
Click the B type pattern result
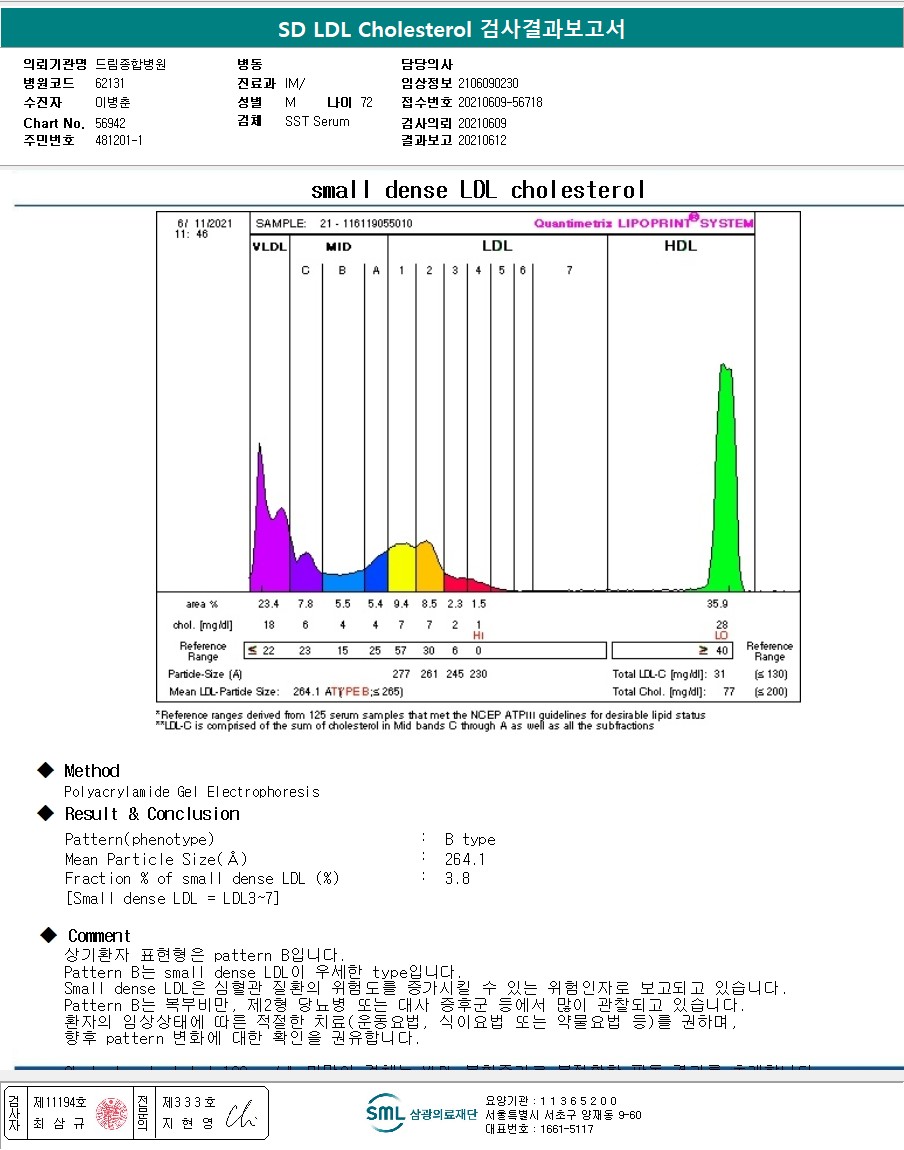[x=470, y=839]
